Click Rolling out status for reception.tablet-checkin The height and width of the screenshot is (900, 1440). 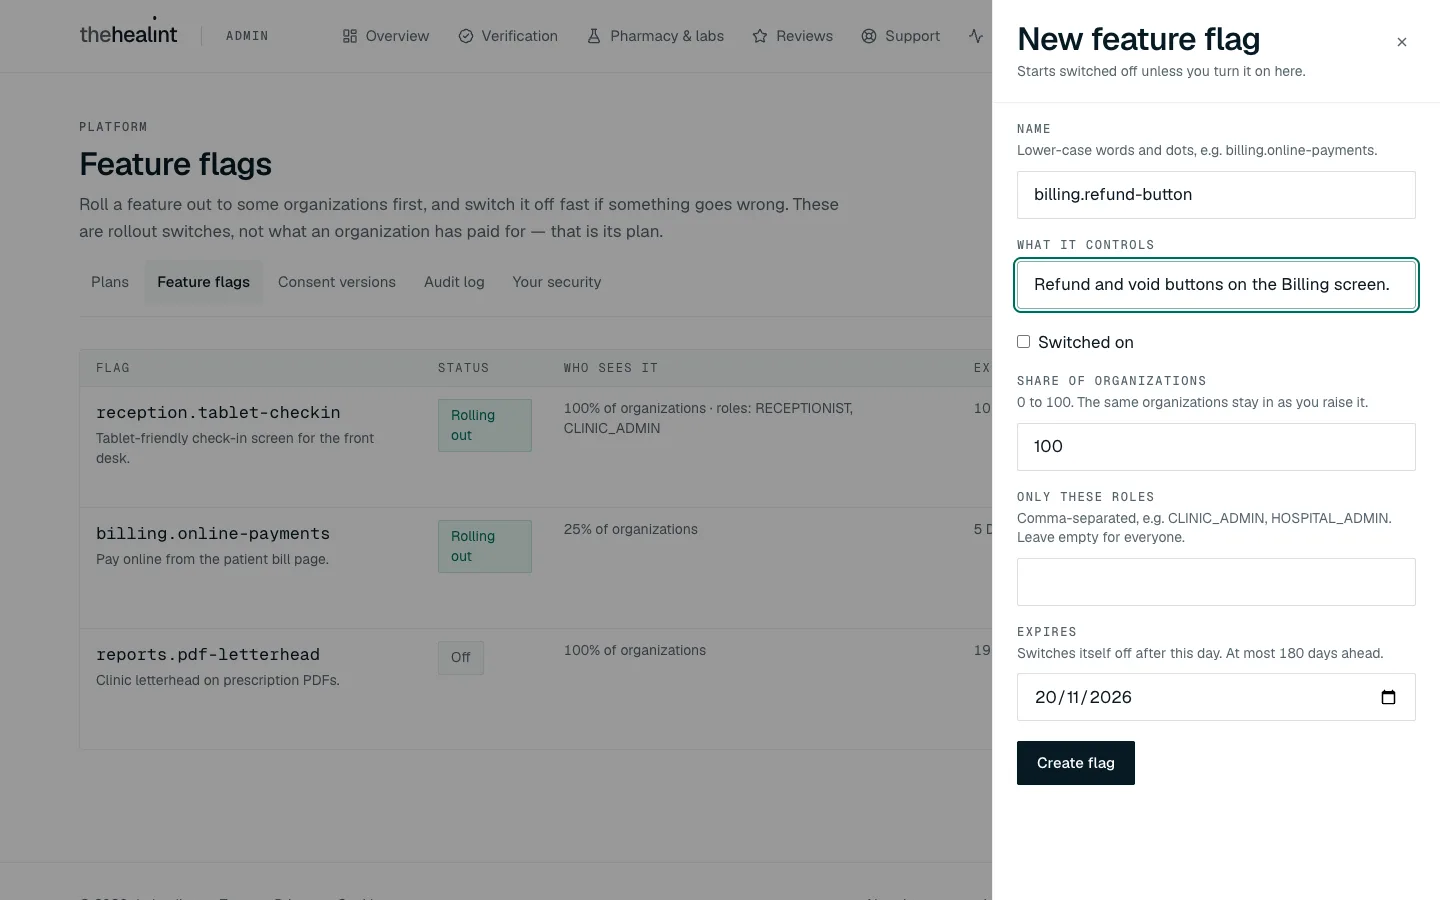(x=485, y=425)
